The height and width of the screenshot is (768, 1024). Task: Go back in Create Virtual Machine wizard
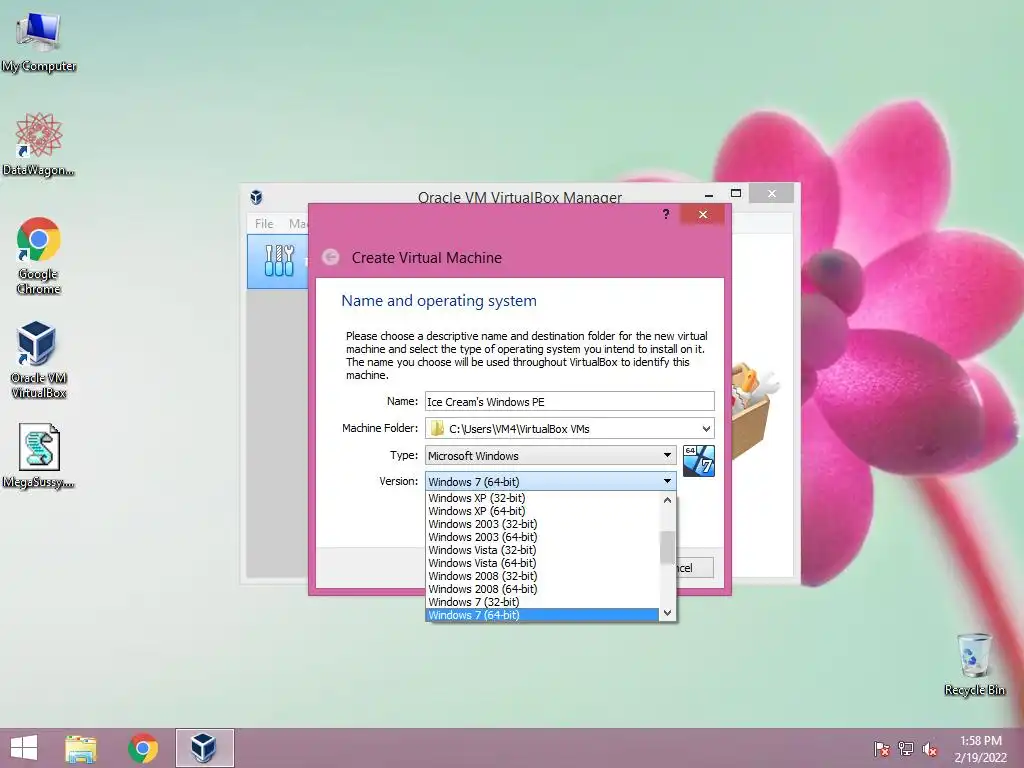pos(331,257)
